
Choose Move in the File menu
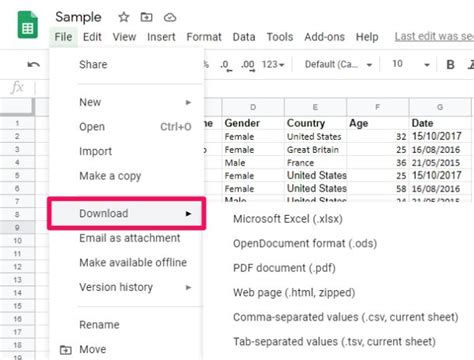126,350
